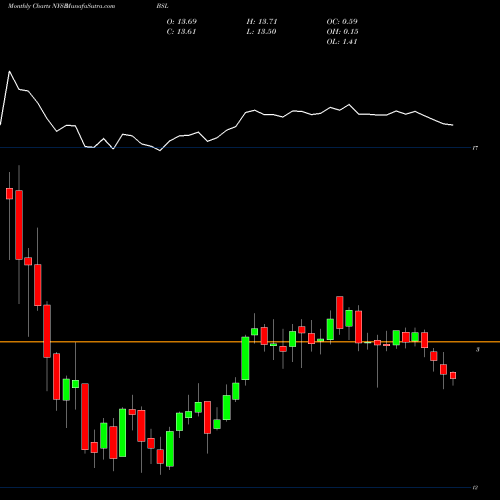Viewport: 500px width, 500px height.
Task: Click the tall green candle crossing the orange line
Action: click(x=245, y=358)
